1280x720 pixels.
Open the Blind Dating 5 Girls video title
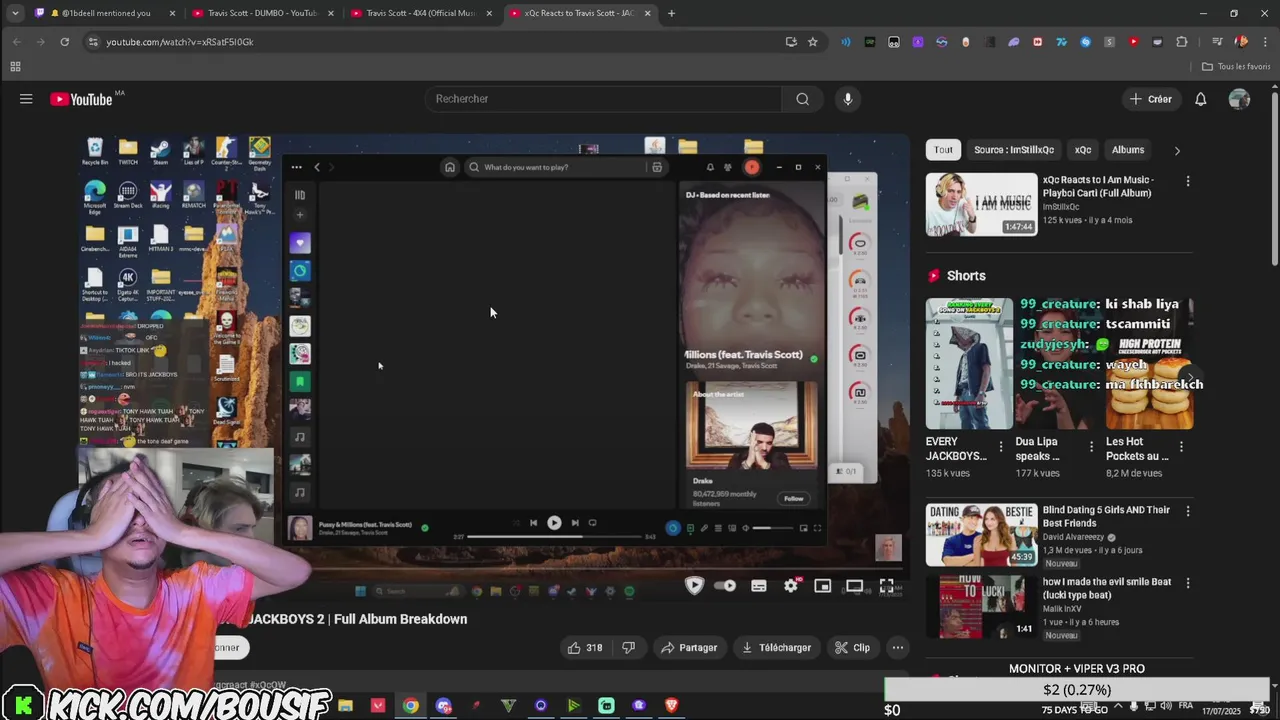click(x=1106, y=516)
